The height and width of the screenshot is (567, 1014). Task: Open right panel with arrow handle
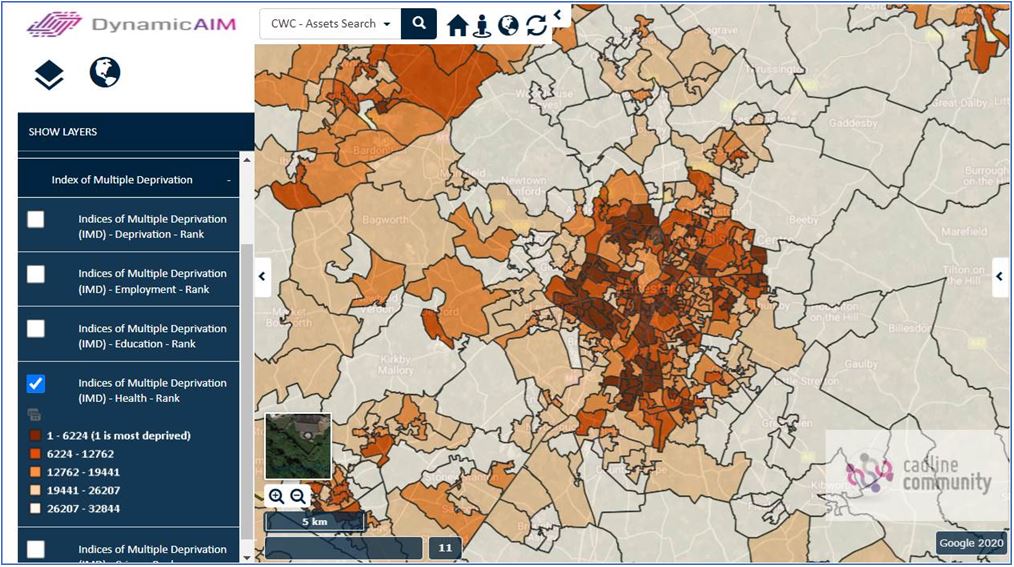tap(1000, 277)
